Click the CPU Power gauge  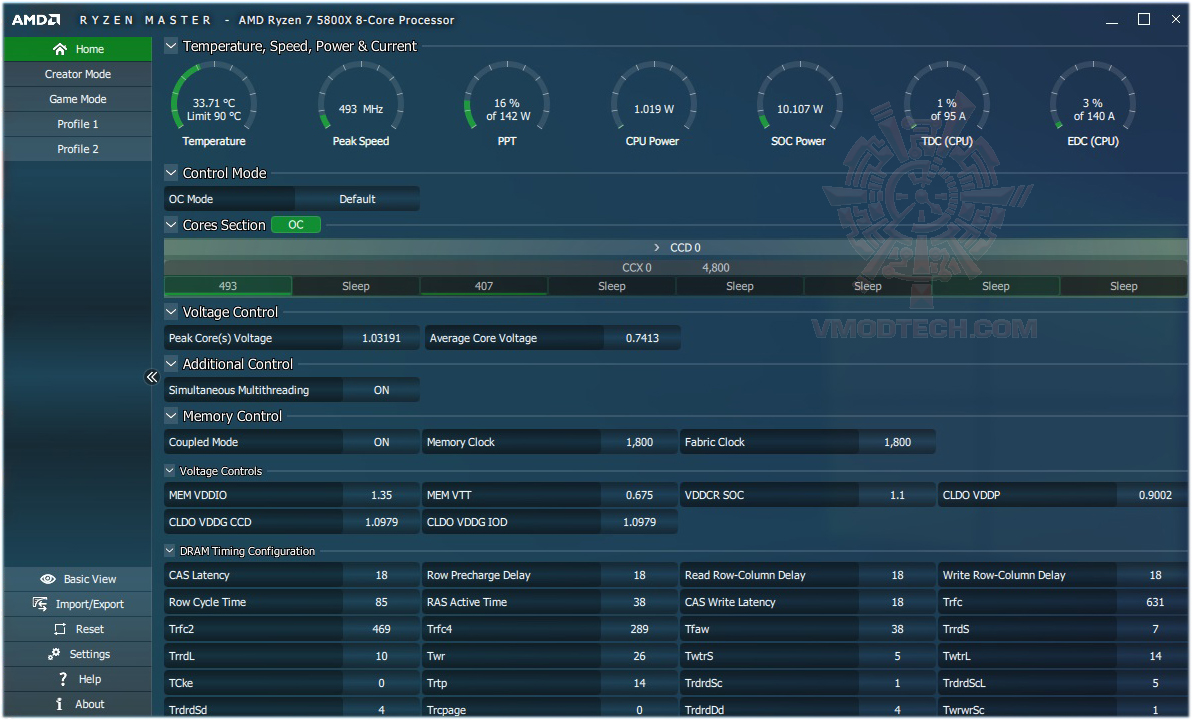point(653,103)
